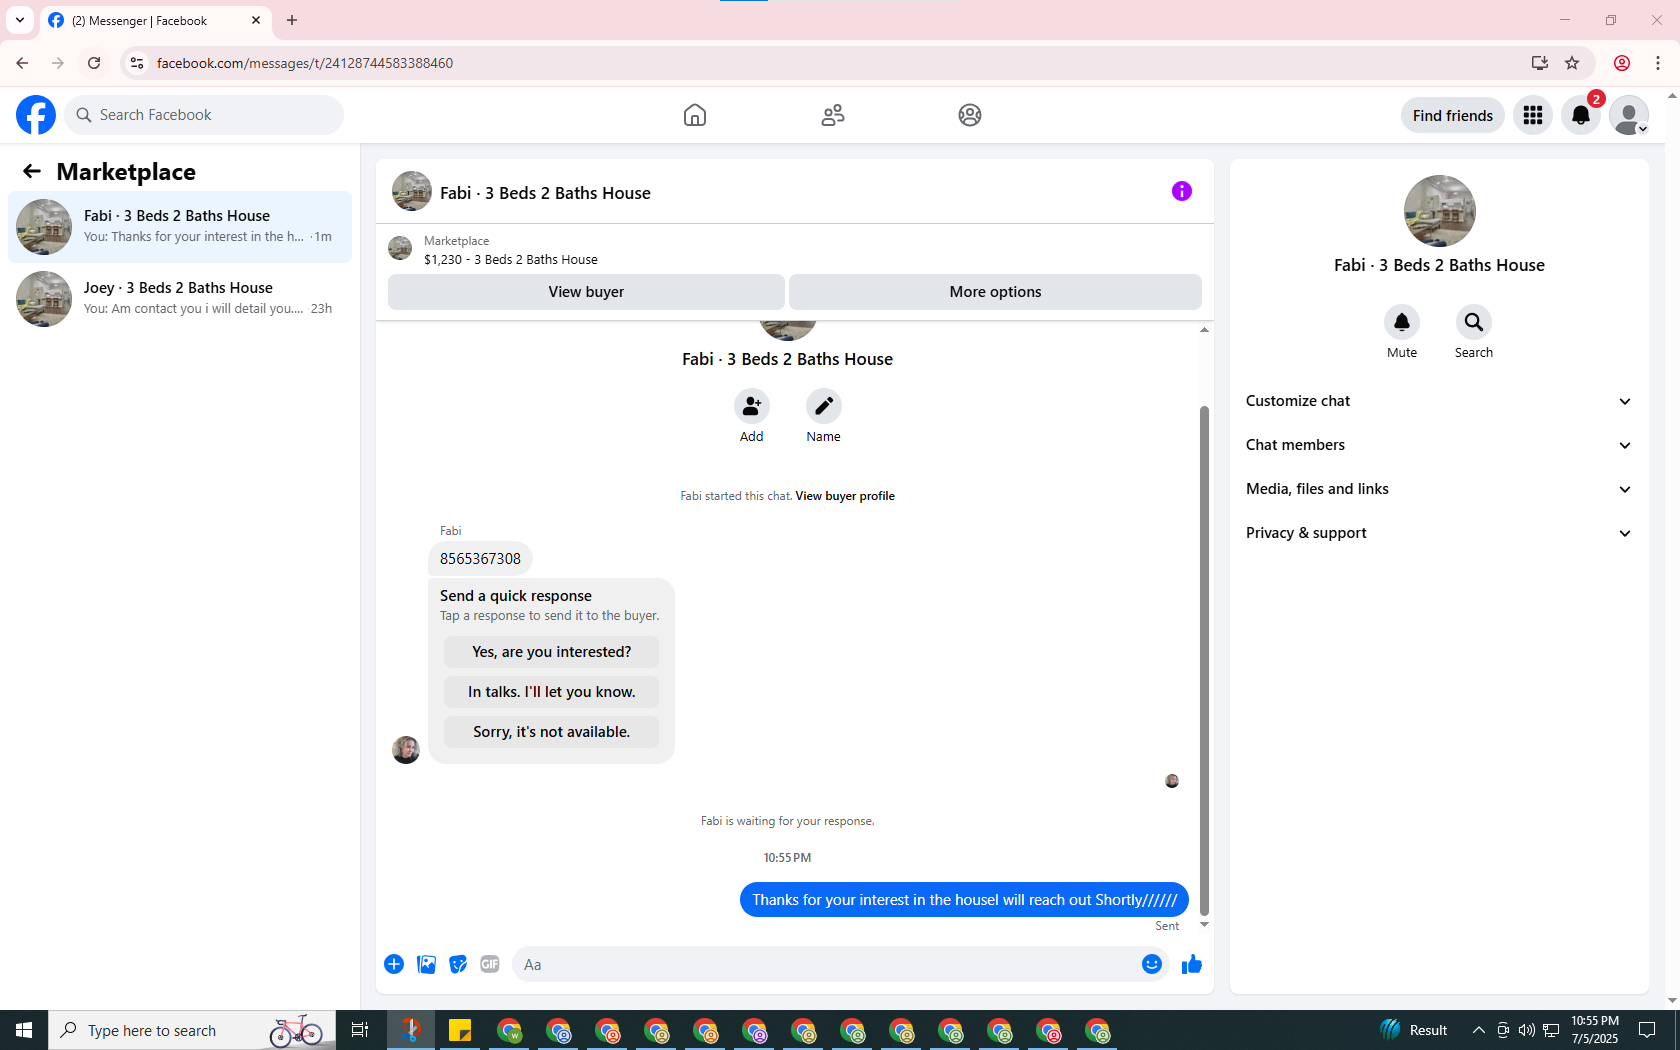Expand Customize chat section
The height and width of the screenshot is (1050, 1680).
click(1439, 401)
